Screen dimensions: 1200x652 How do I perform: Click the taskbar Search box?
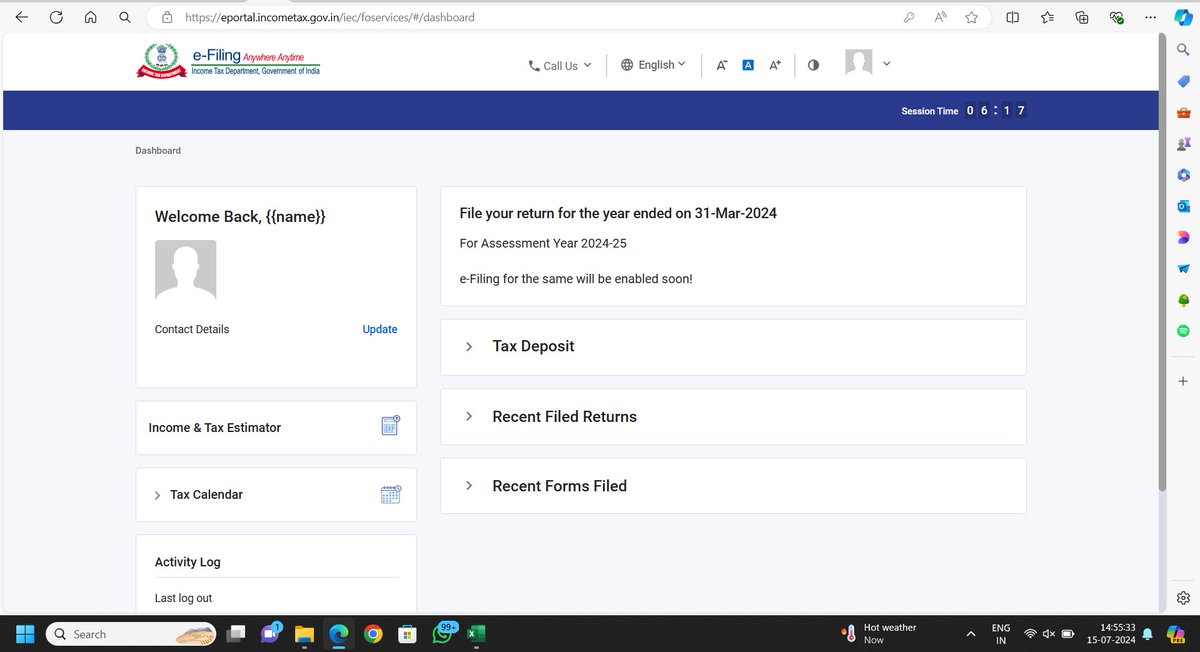[133, 634]
